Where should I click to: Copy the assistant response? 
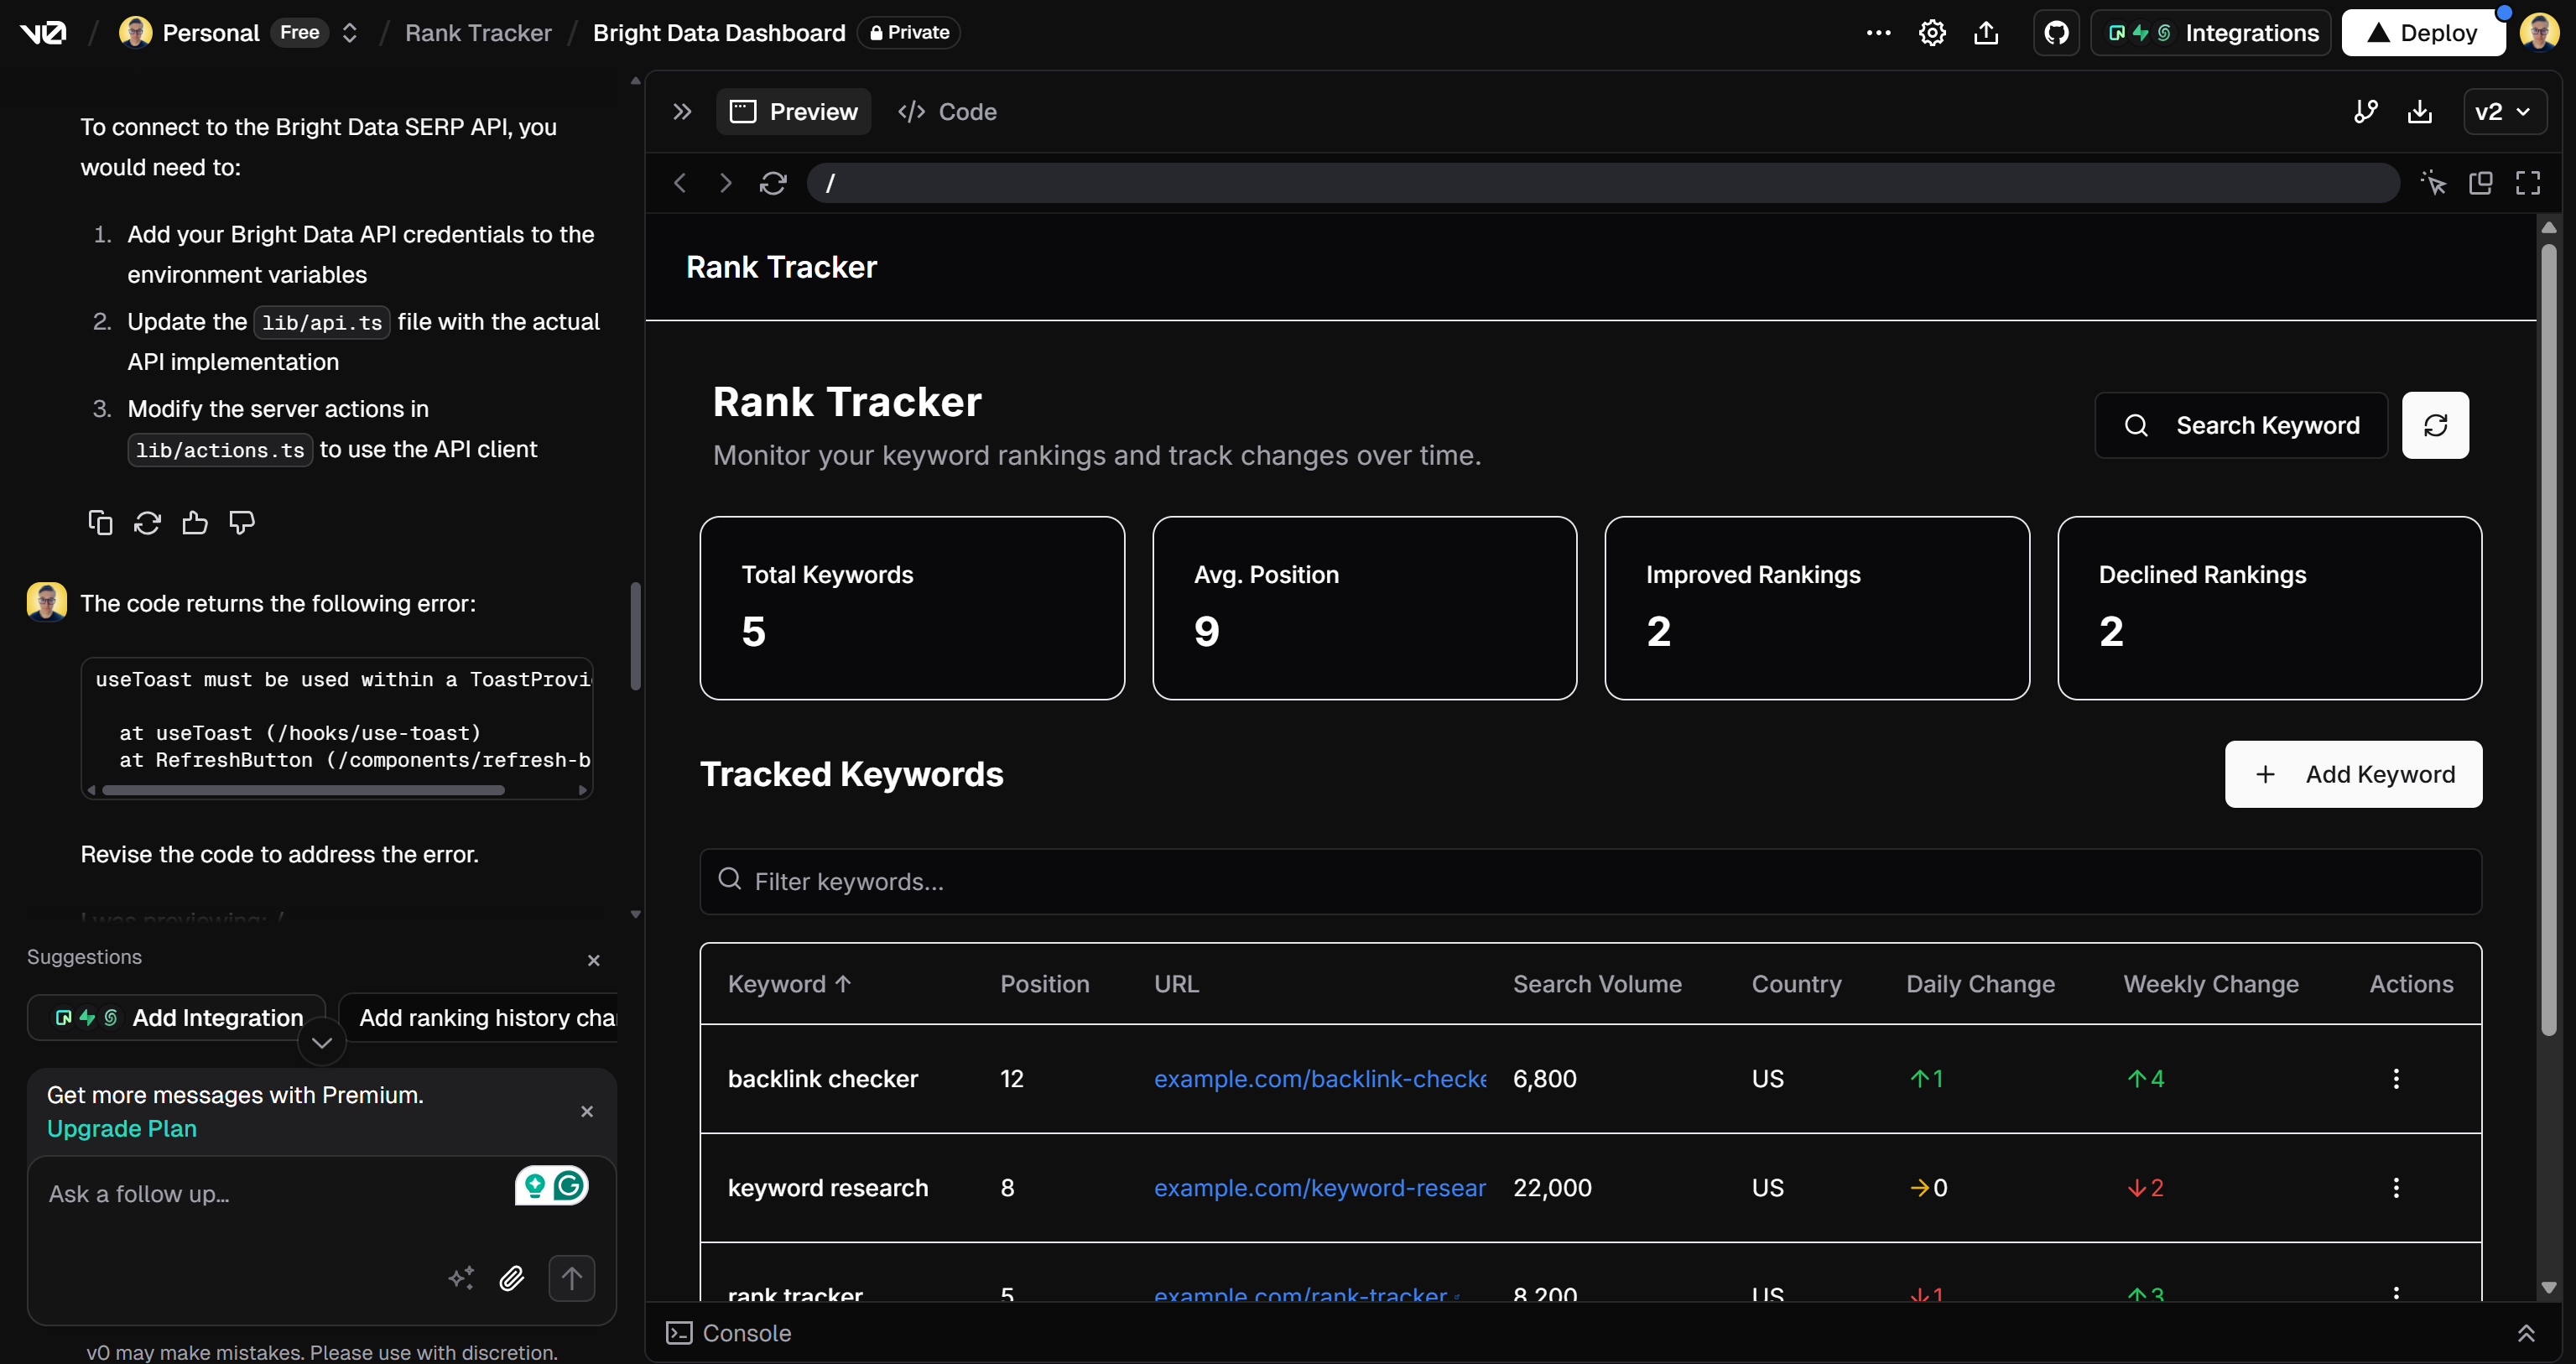pyautogui.click(x=100, y=523)
